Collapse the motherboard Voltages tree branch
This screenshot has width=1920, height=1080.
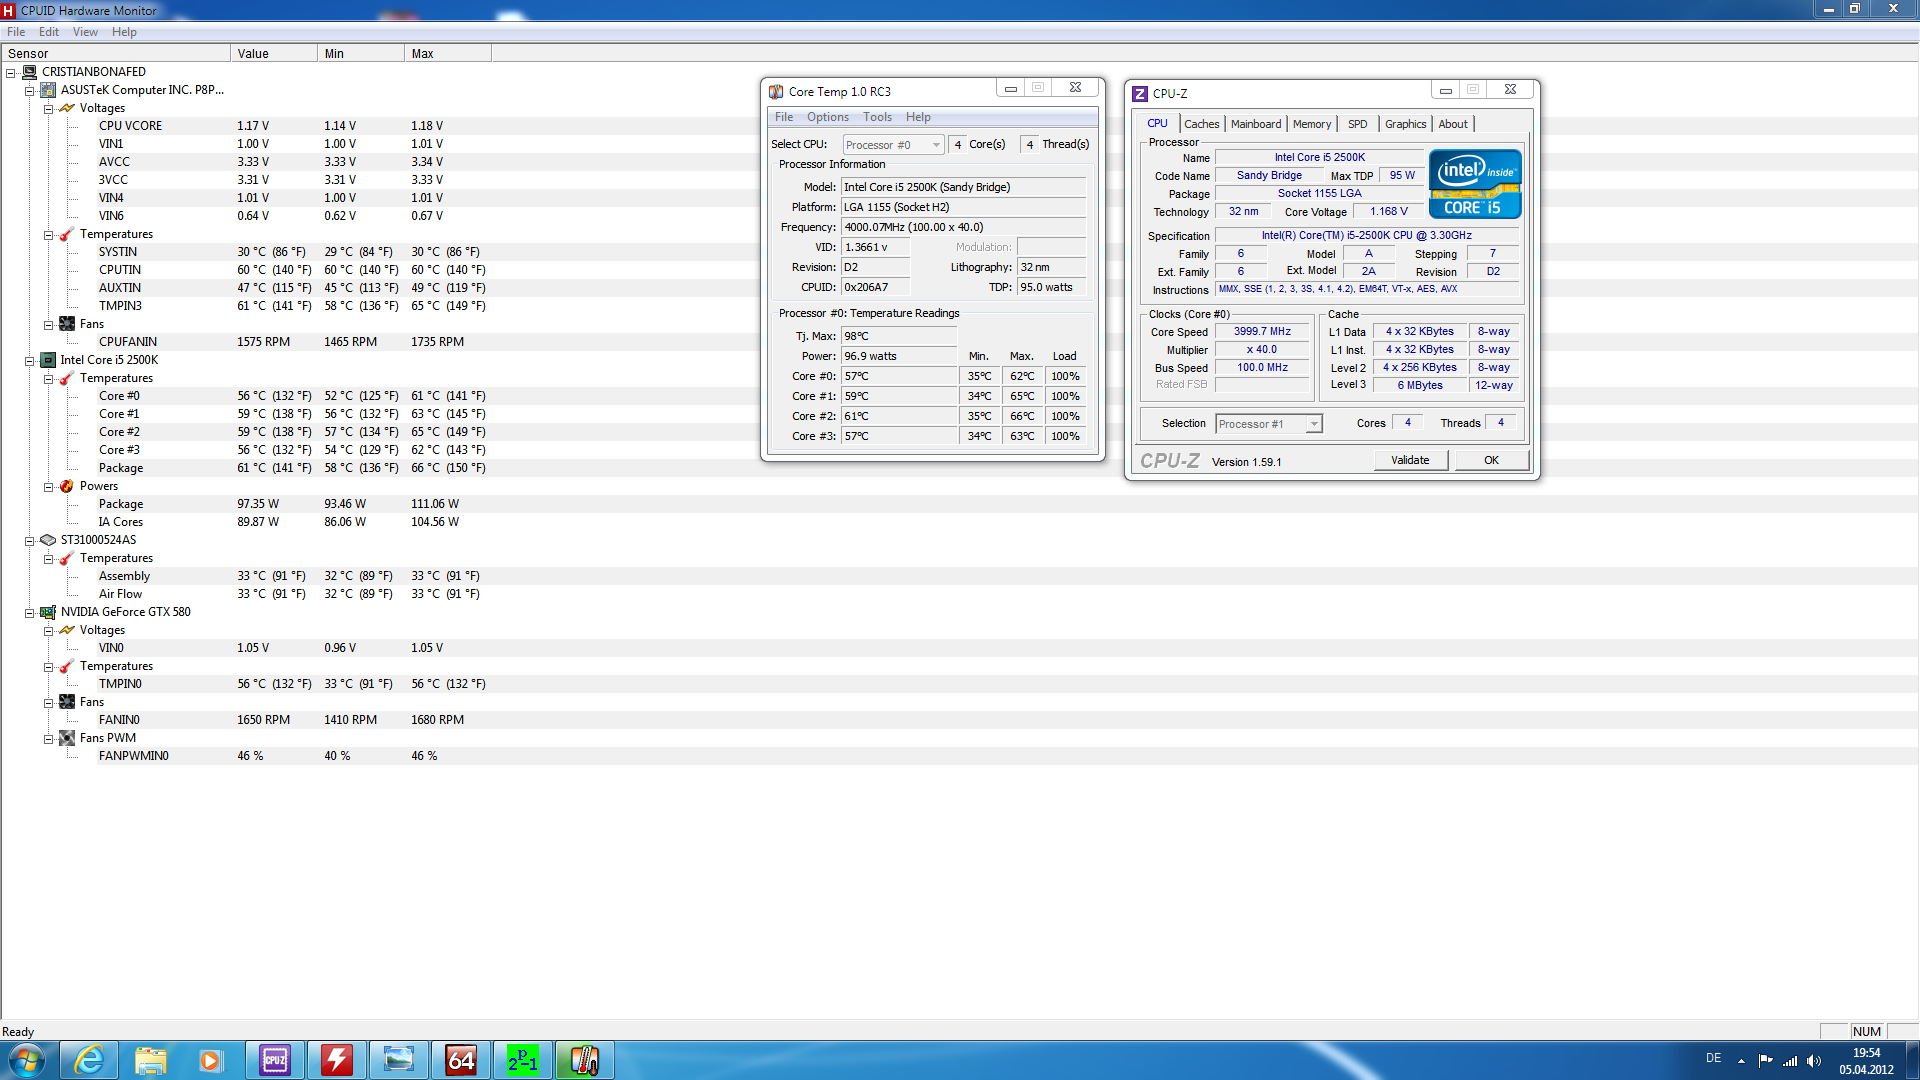[x=48, y=109]
